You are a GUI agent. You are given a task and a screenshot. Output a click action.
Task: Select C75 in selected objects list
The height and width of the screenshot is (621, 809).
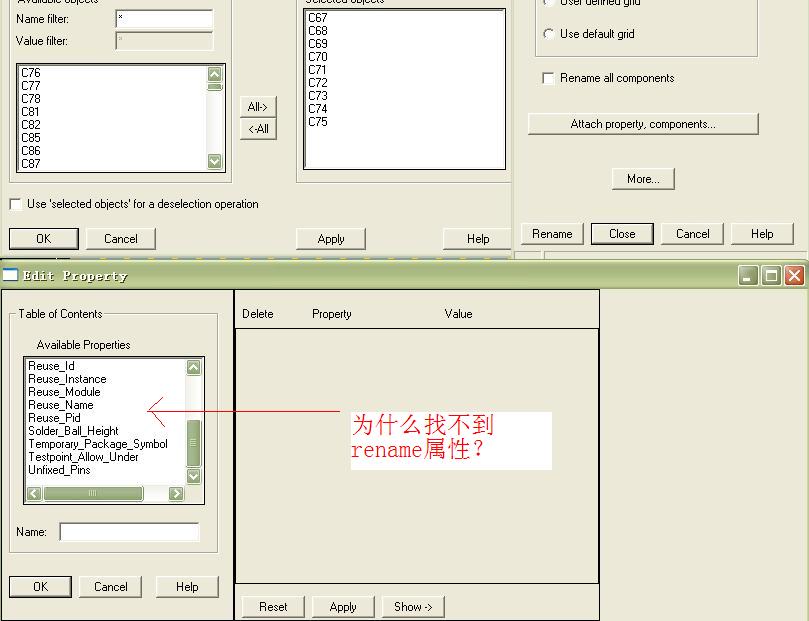[318, 122]
